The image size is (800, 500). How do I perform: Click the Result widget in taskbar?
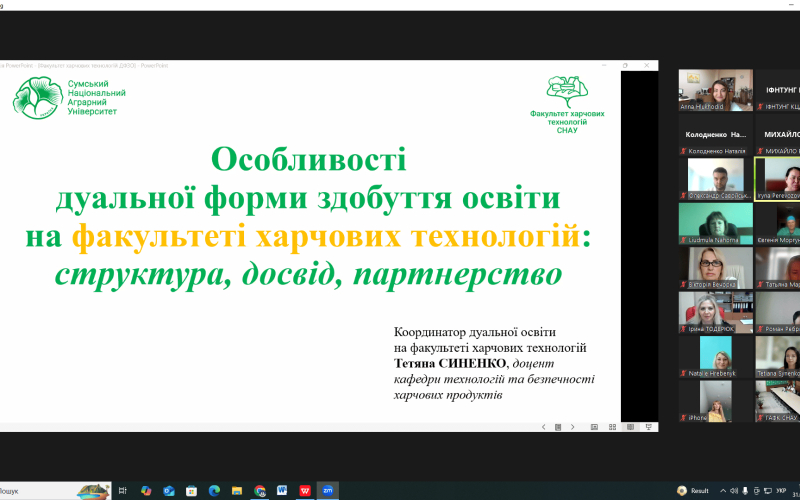tap(693, 491)
